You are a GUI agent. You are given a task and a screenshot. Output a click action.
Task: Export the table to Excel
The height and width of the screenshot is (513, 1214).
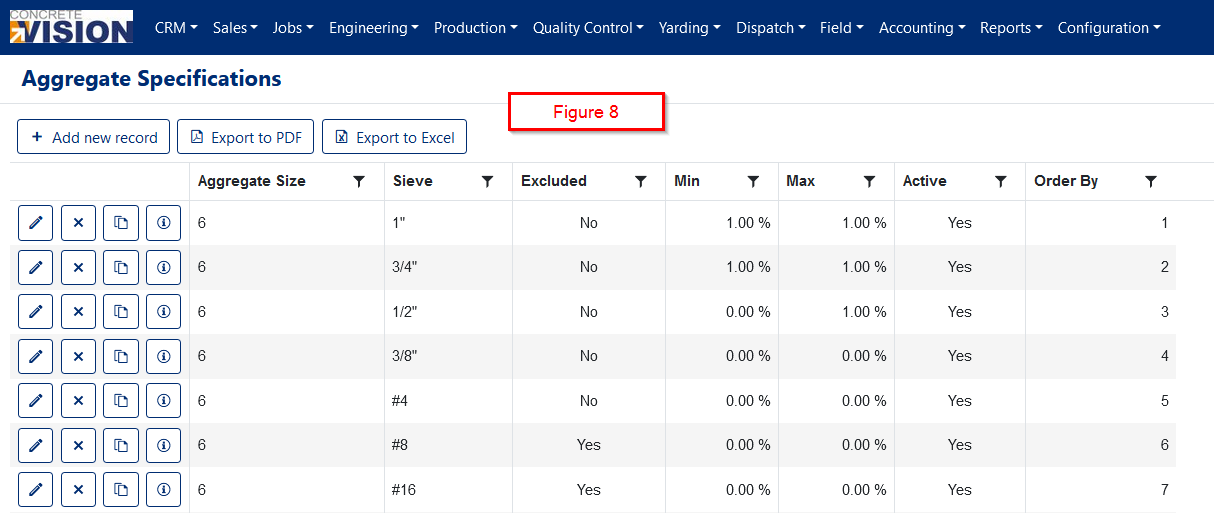tap(394, 137)
